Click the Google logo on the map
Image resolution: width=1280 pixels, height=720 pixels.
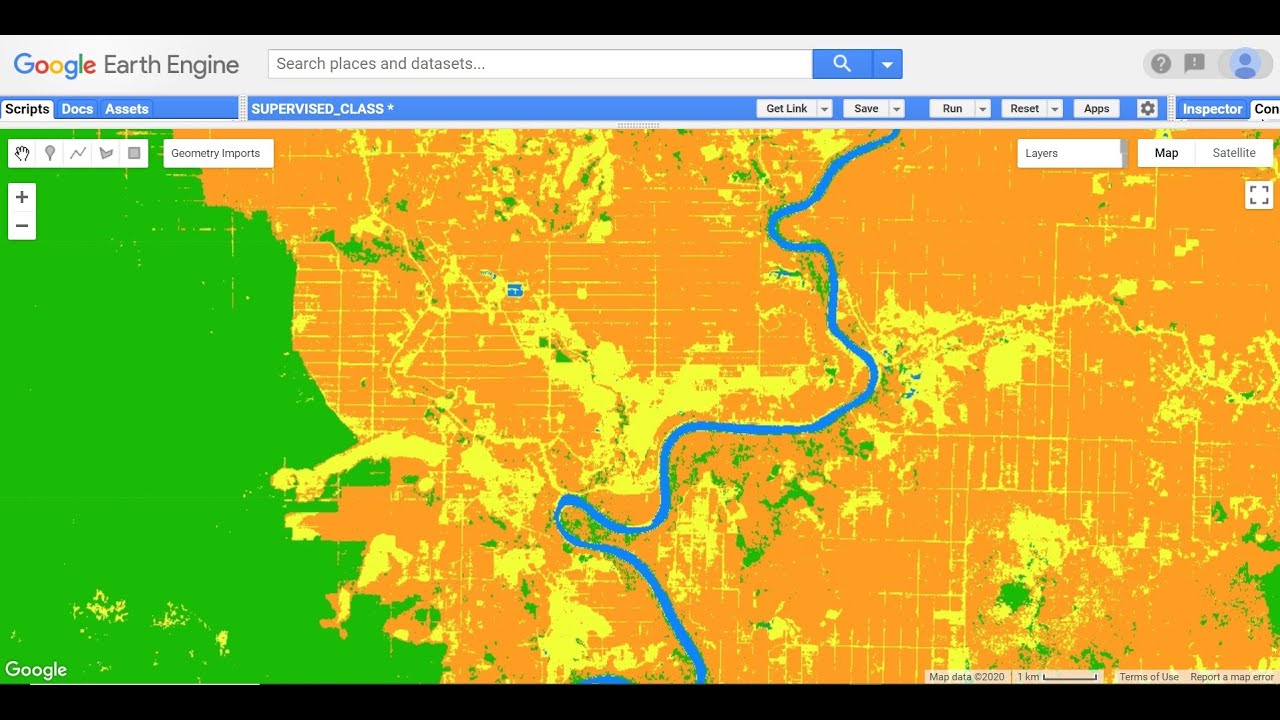(36, 670)
